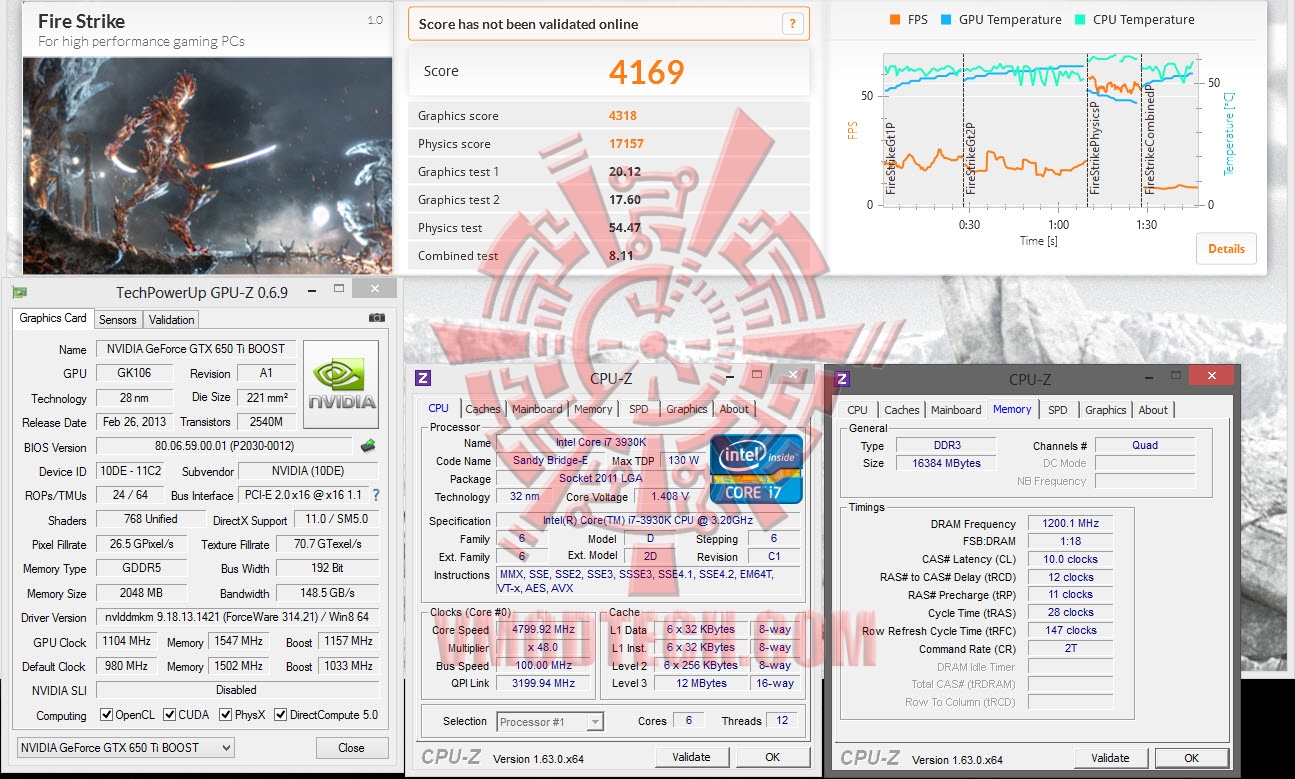
Task: Click the Bus Interface question mark icon
Action: [376, 495]
